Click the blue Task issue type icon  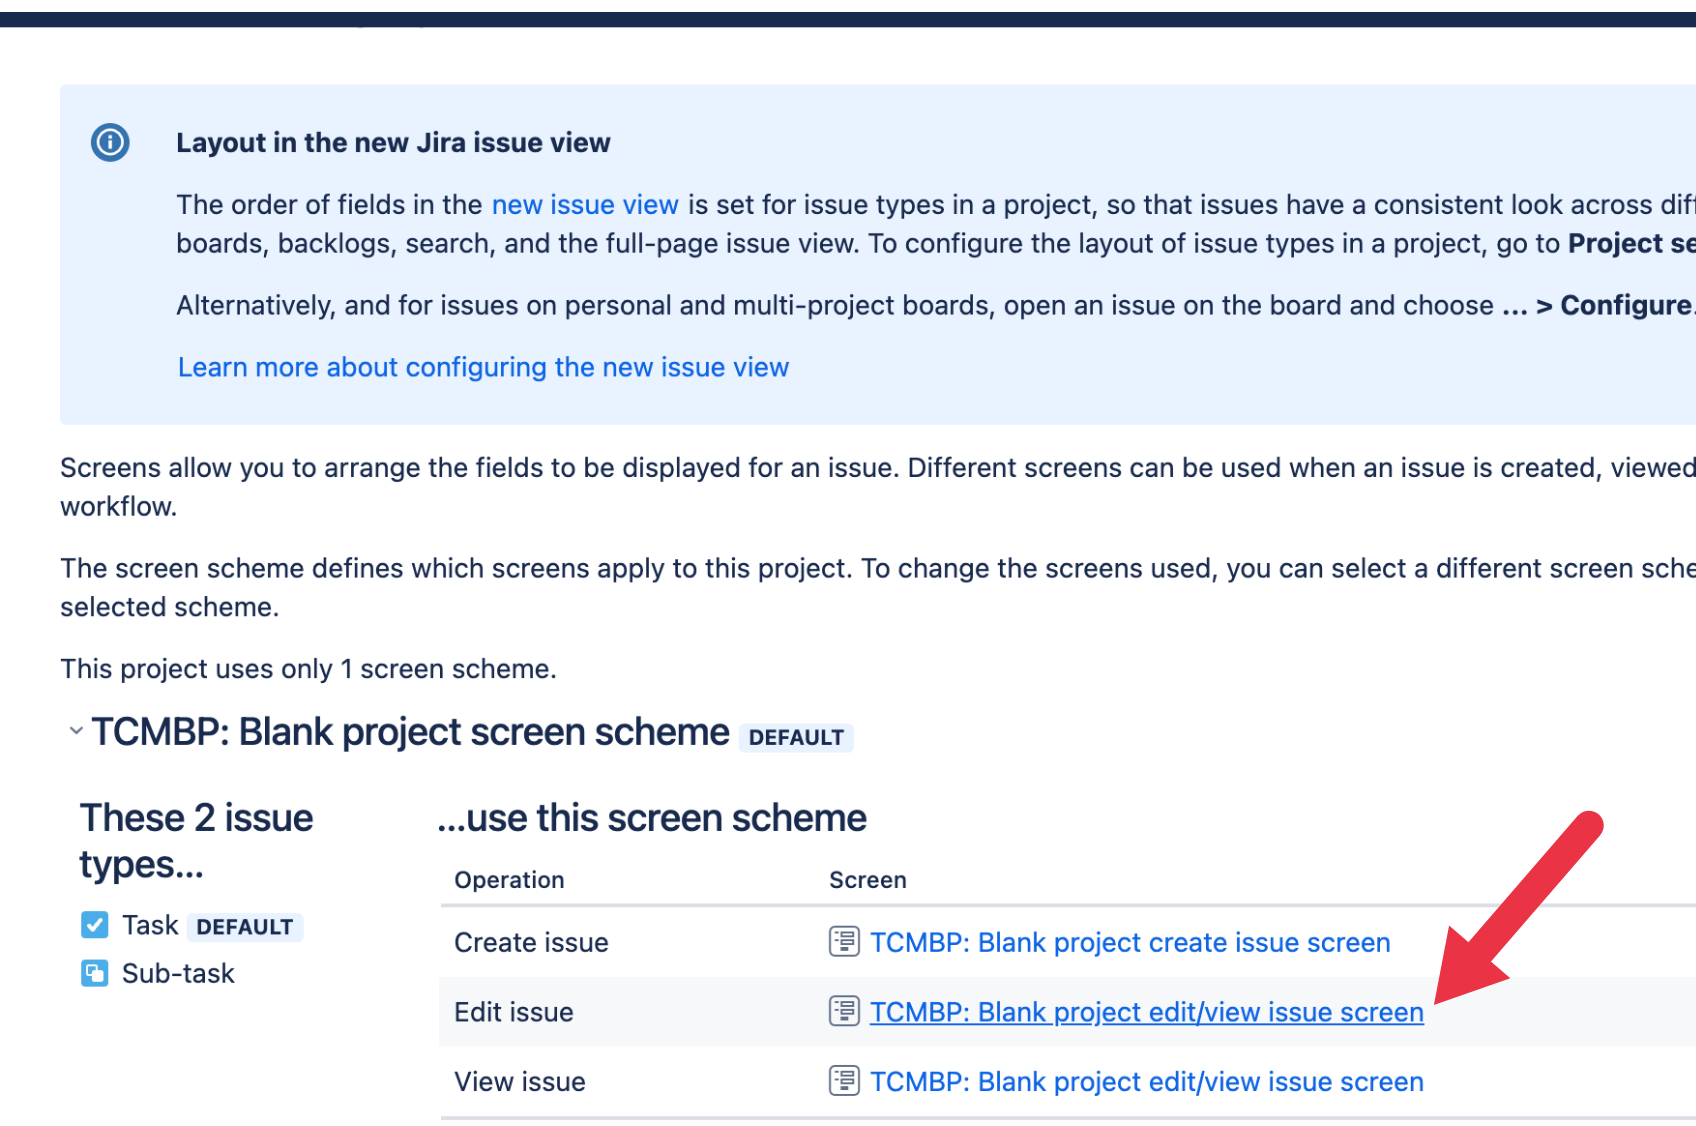tap(94, 925)
